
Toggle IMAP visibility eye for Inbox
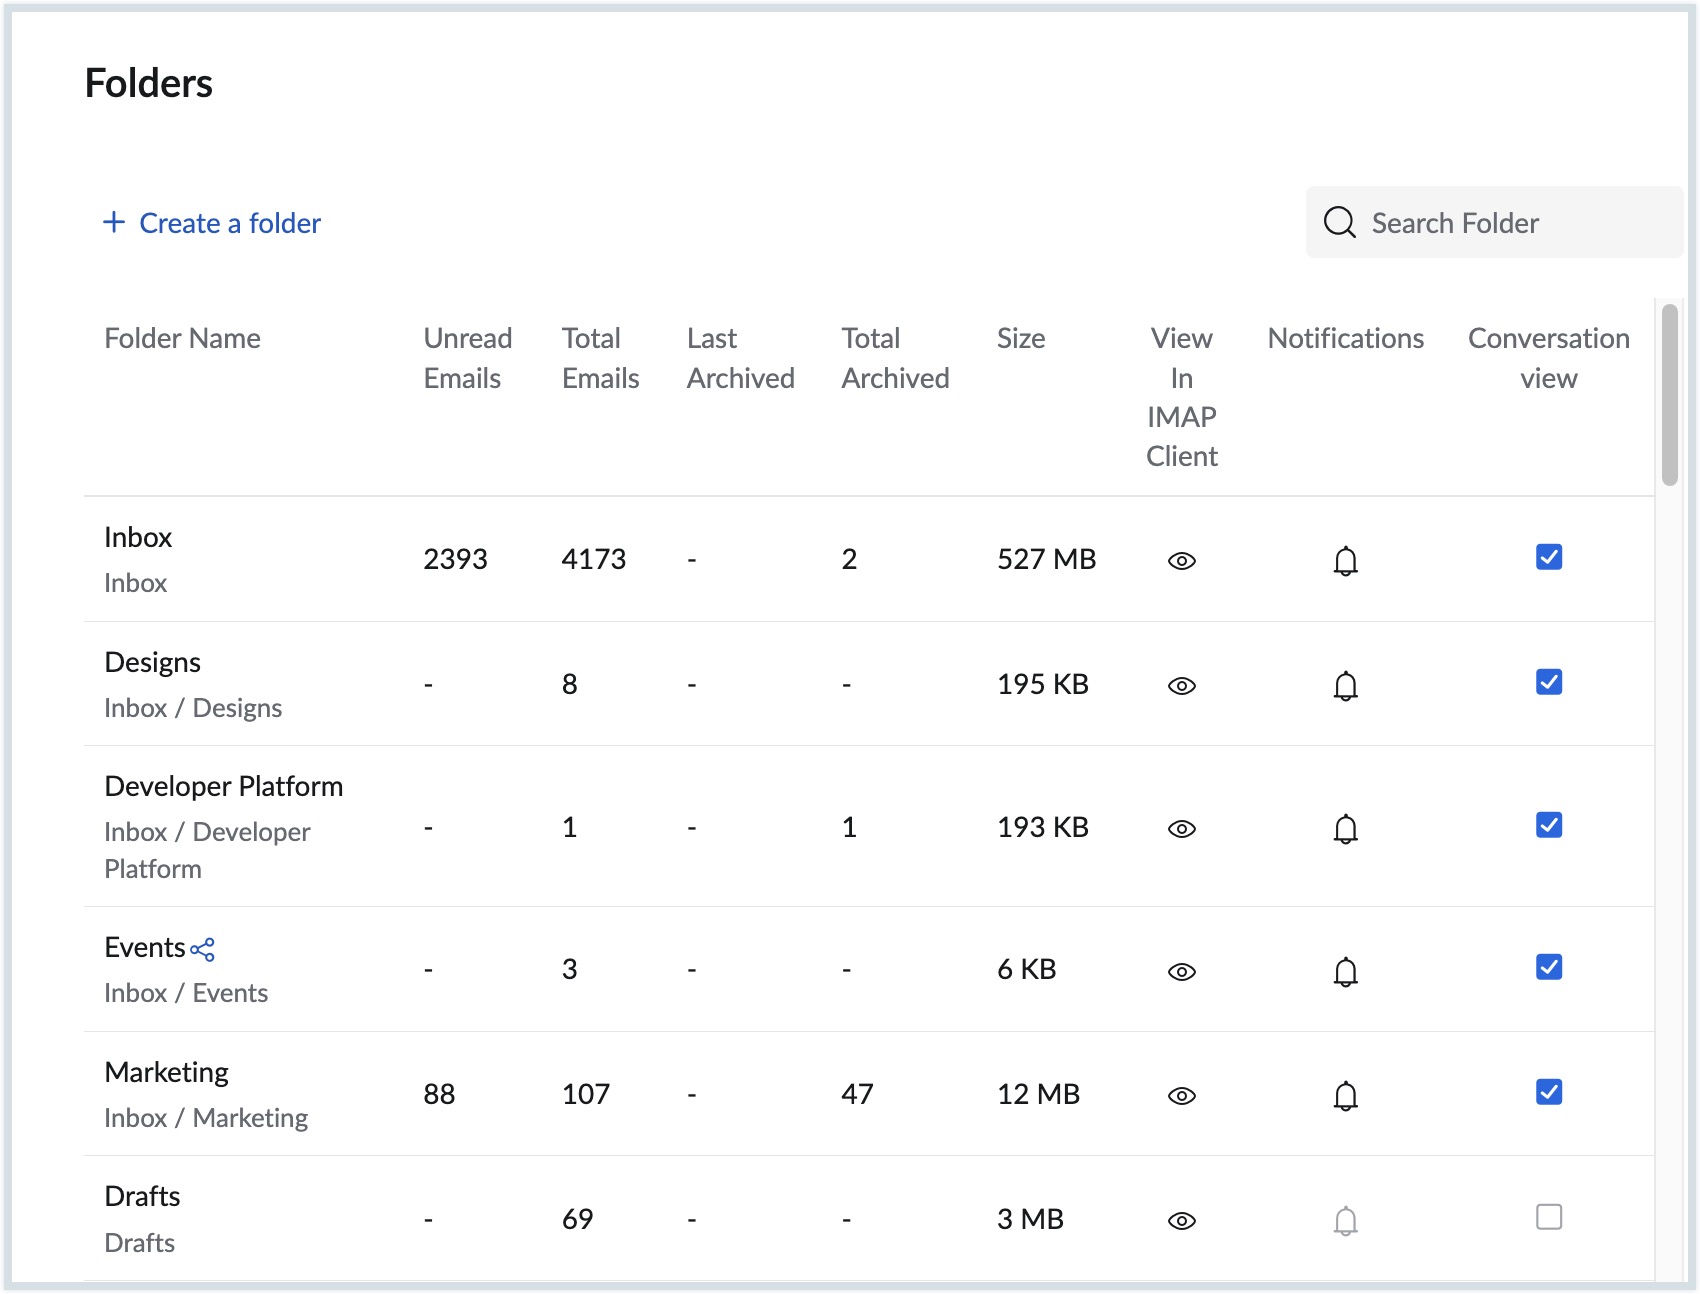[1181, 561]
